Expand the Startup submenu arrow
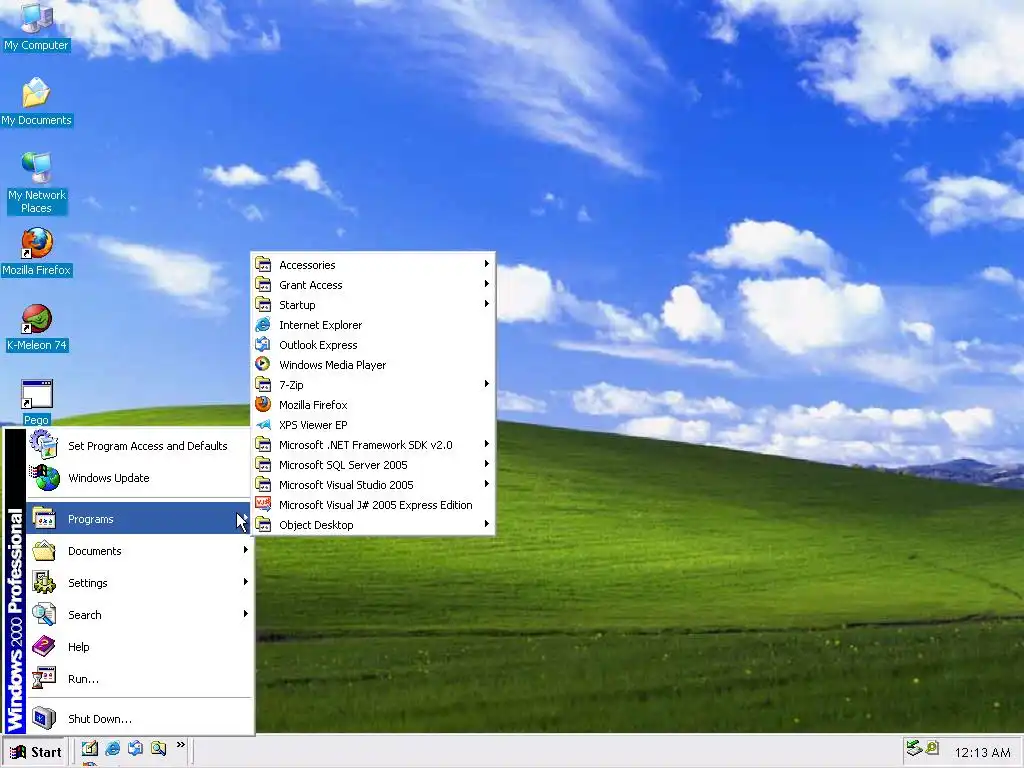 point(487,304)
